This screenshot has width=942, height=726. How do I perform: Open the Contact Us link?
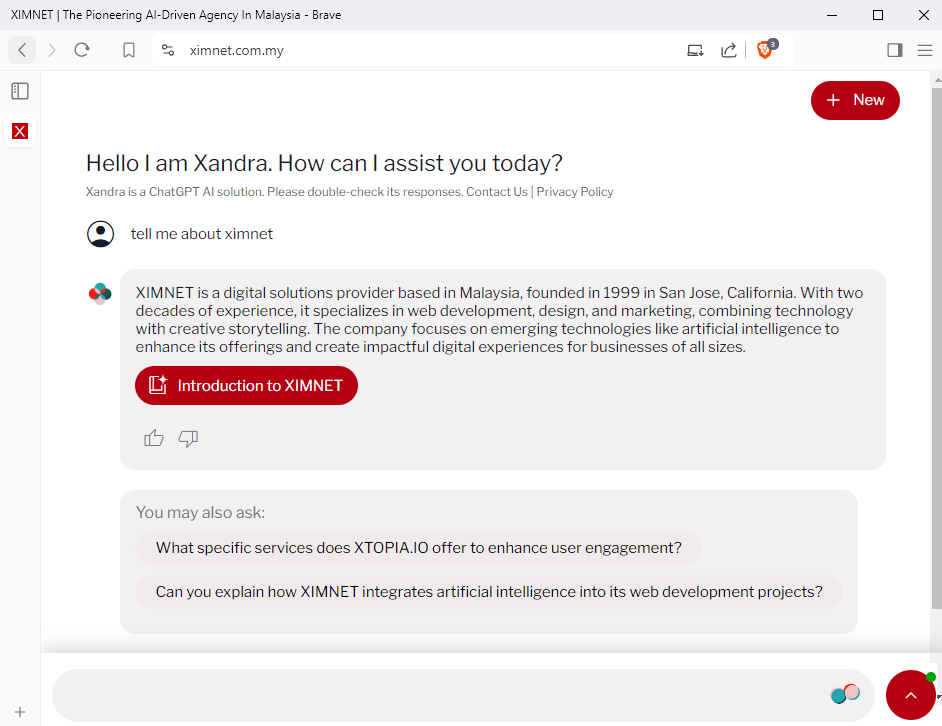click(x=497, y=192)
